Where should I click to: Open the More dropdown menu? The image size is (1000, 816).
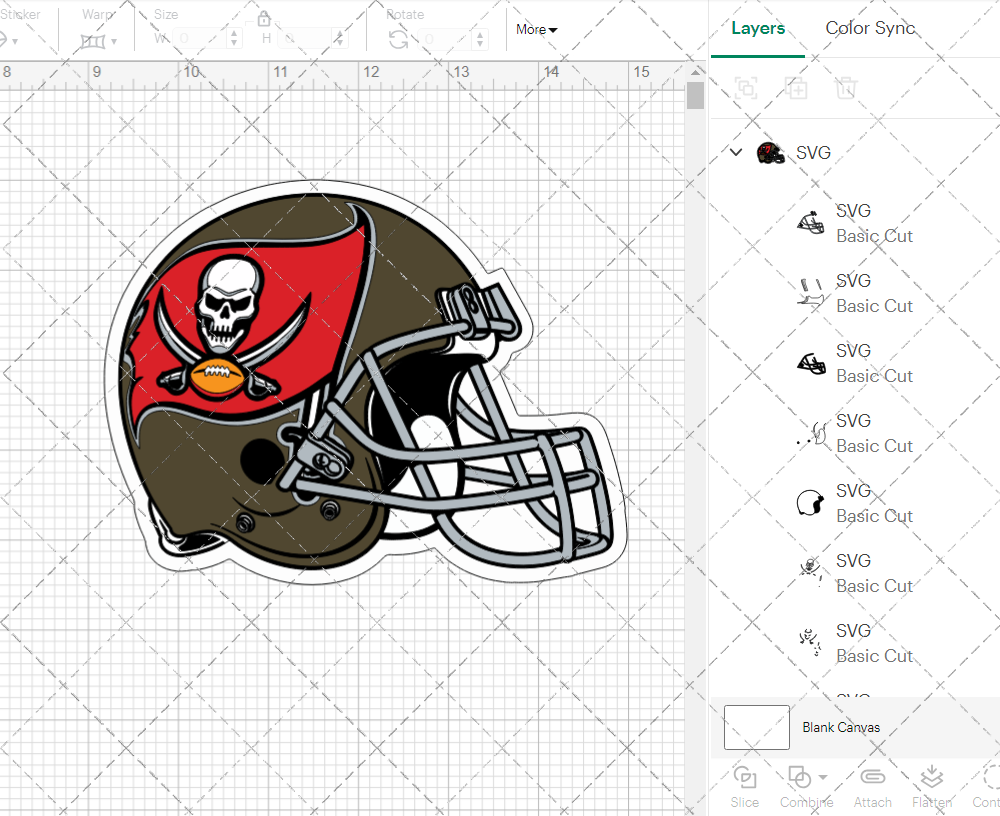536,30
